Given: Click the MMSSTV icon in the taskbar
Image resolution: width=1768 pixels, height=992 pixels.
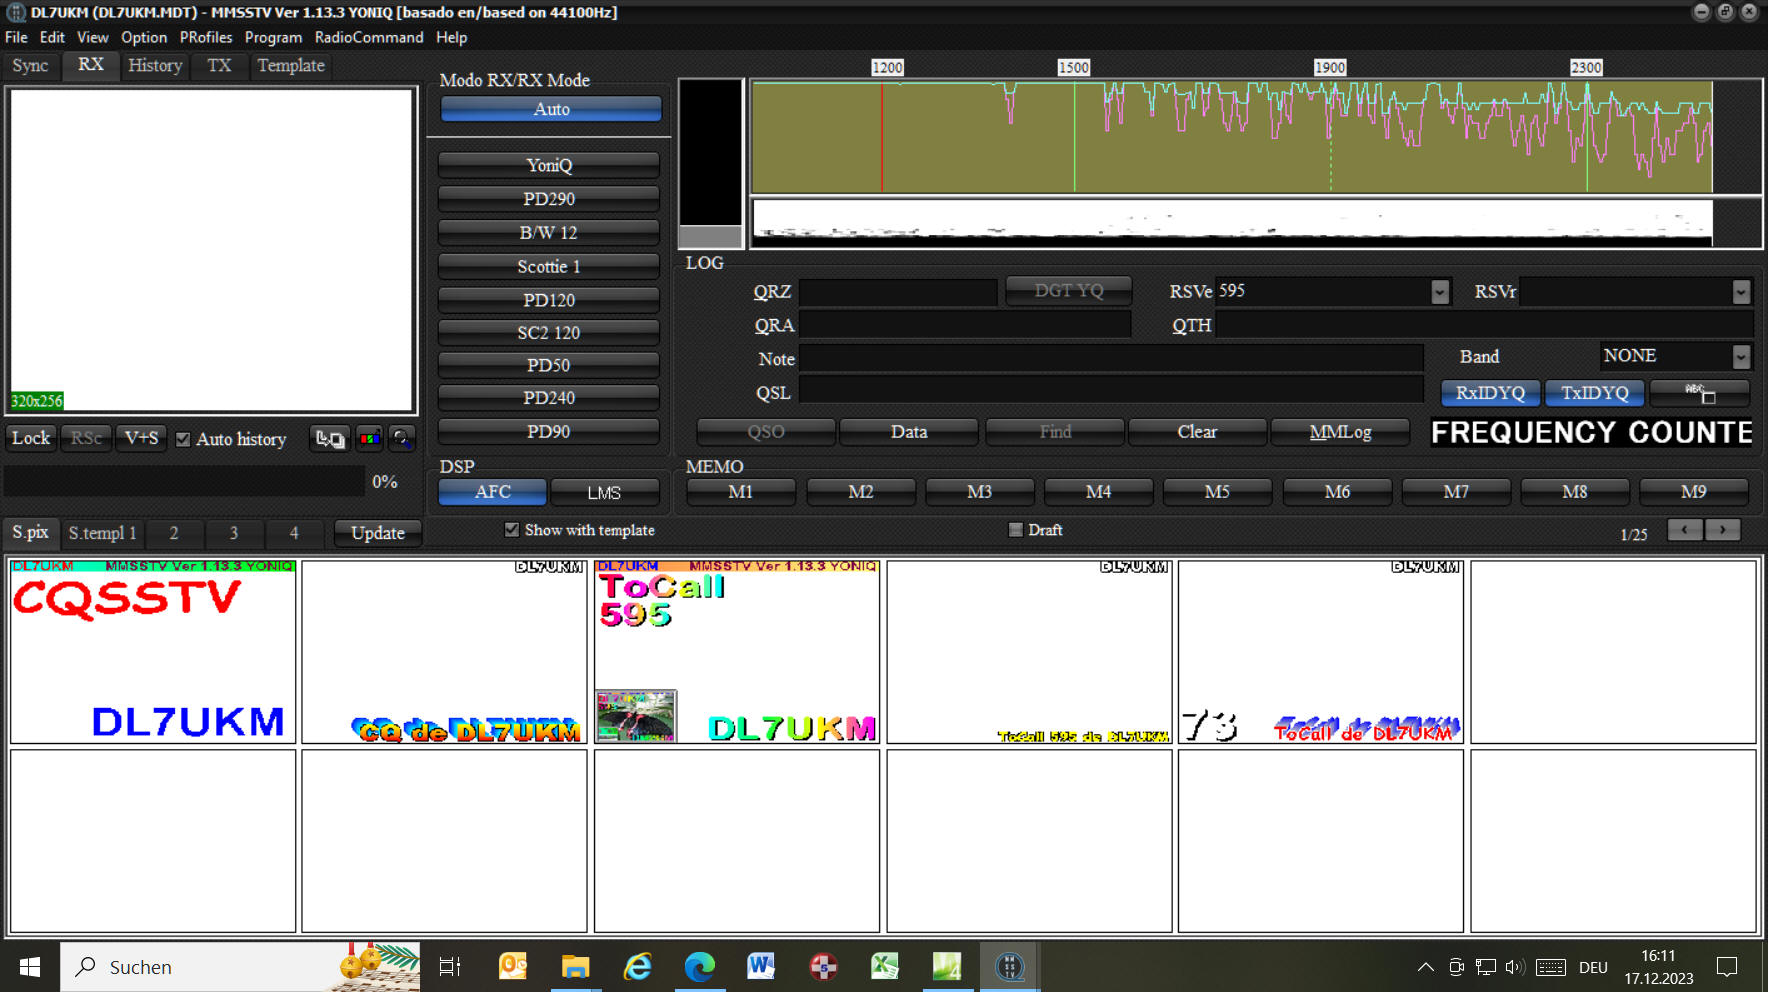Looking at the screenshot, I should tap(1009, 966).
